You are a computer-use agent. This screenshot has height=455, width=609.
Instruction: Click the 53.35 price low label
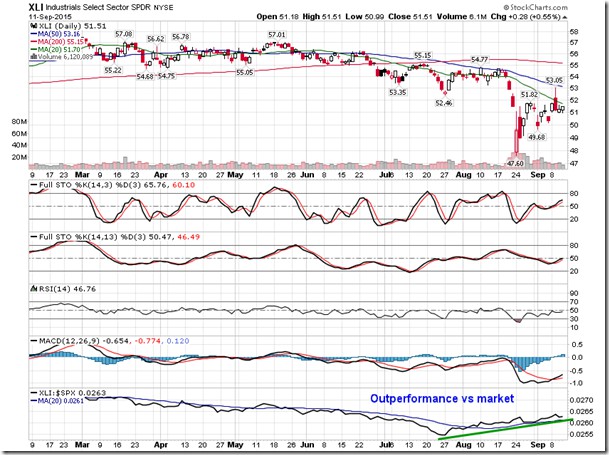coord(398,92)
